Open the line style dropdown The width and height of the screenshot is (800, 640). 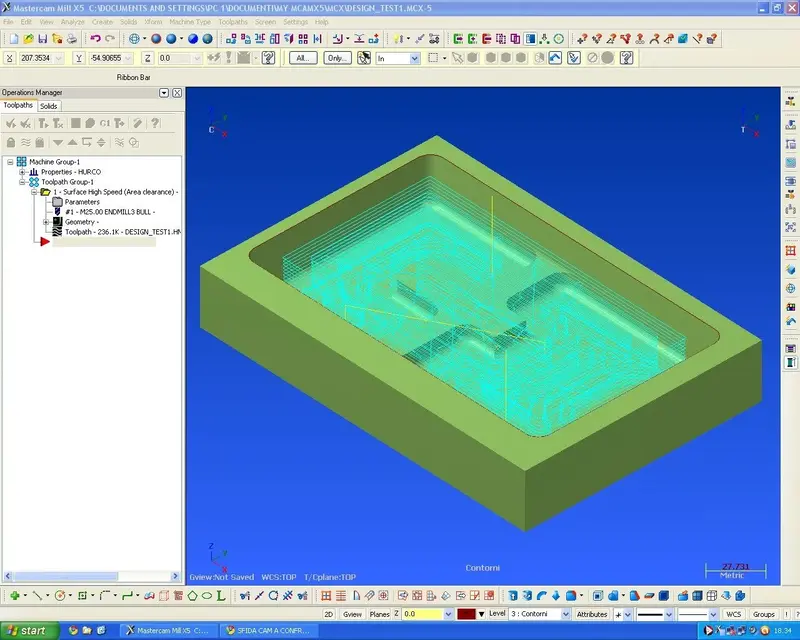click(668, 614)
